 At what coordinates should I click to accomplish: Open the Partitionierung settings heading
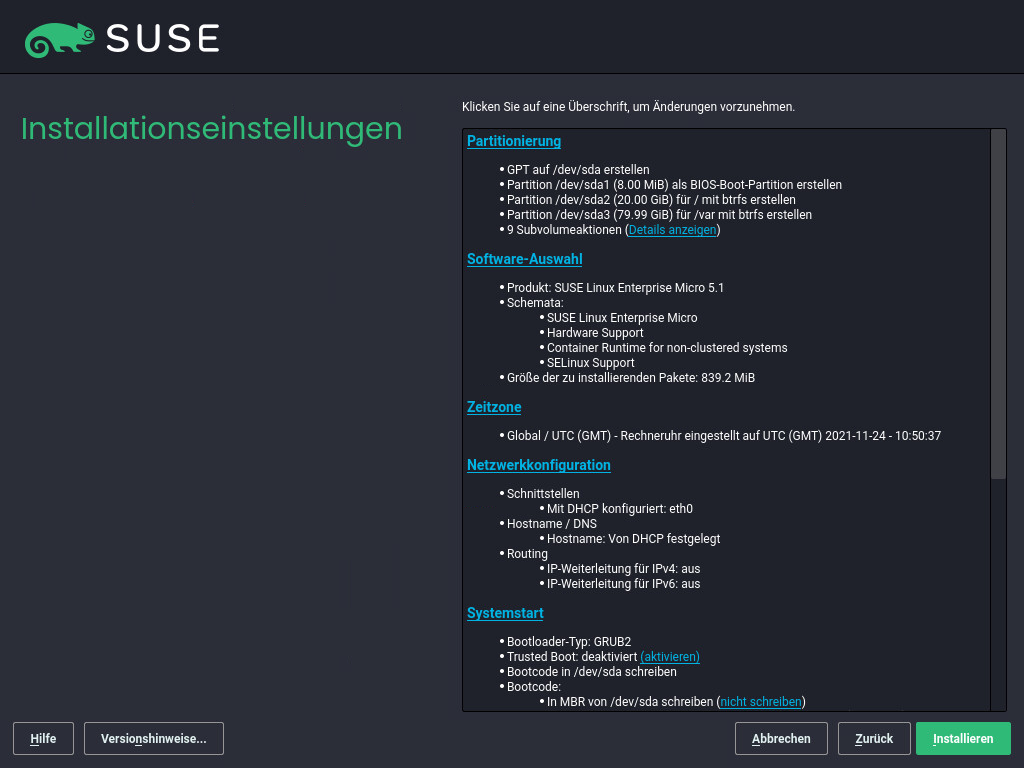pos(513,141)
